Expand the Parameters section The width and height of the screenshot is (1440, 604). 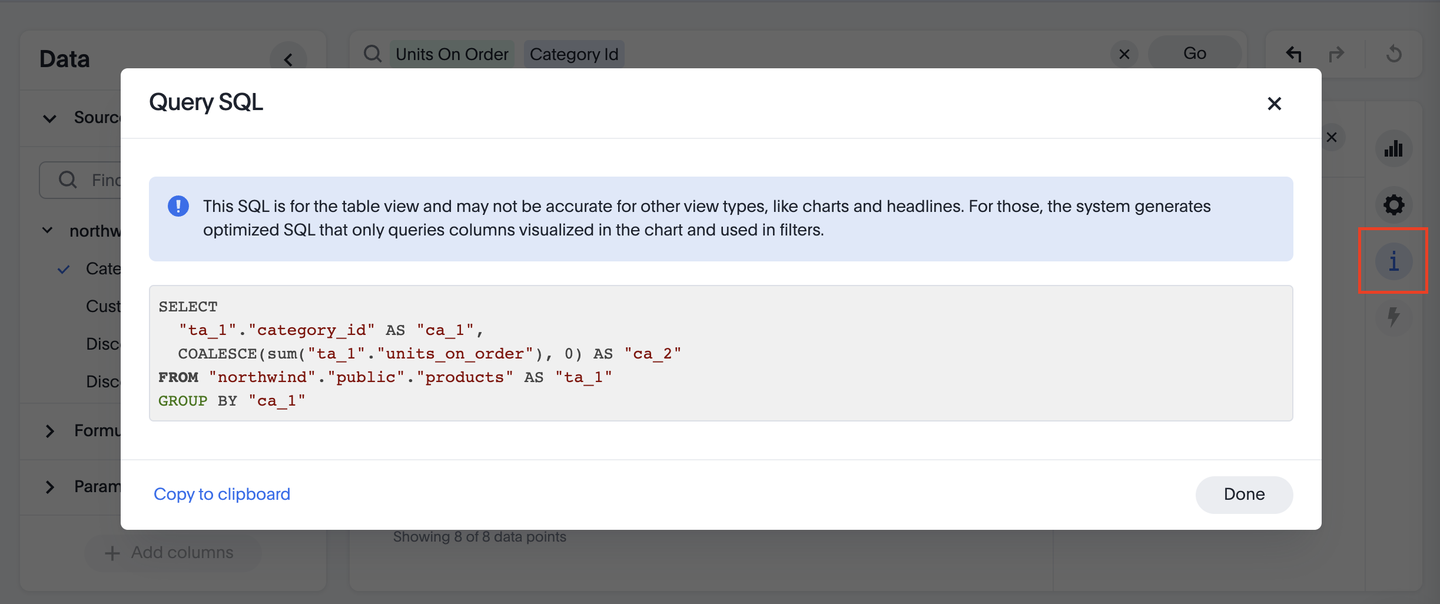point(49,487)
